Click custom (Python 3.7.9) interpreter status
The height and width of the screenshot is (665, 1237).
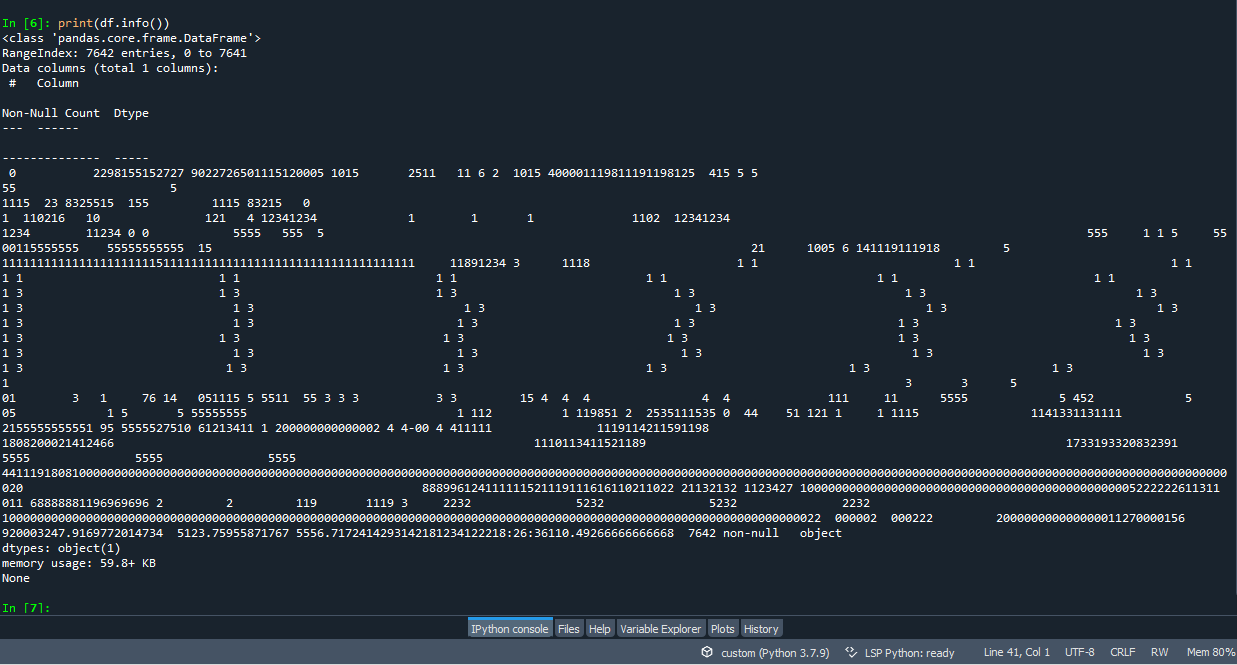tap(775, 652)
